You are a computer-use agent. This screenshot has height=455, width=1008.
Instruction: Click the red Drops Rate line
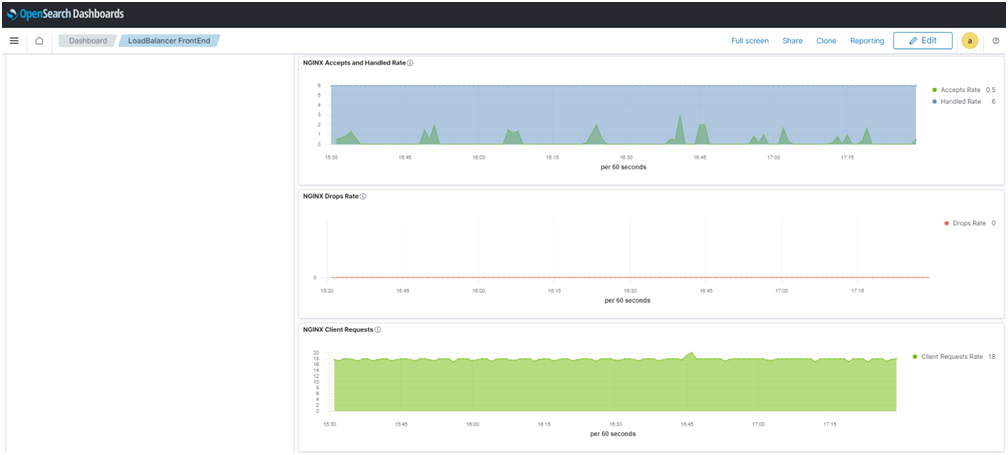click(628, 278)
